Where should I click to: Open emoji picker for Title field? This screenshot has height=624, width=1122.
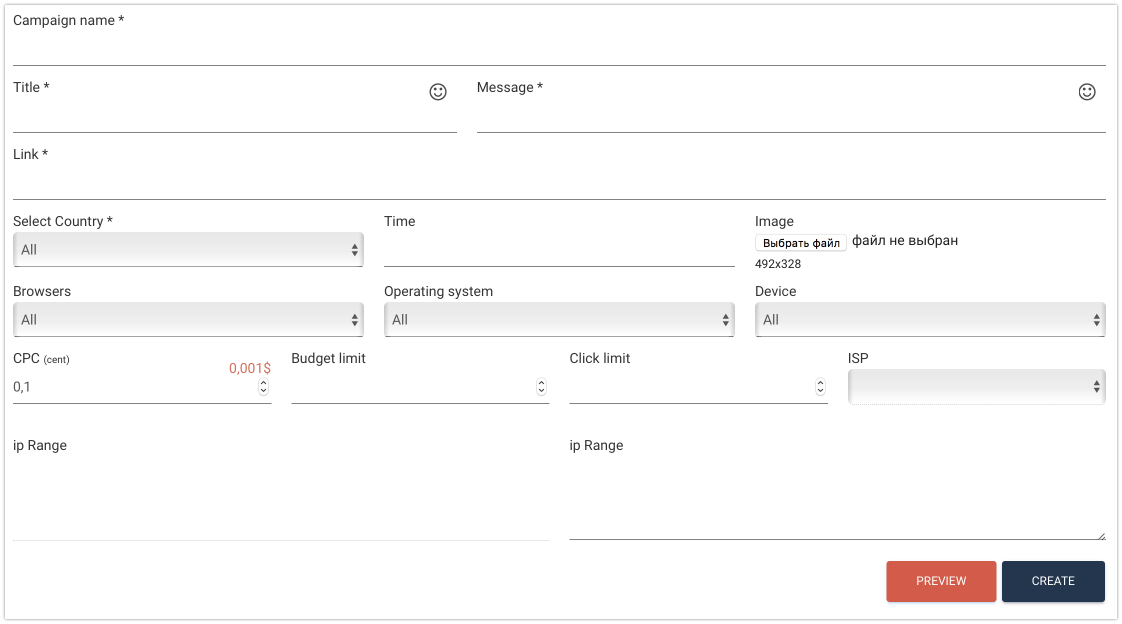click(438, 92)
